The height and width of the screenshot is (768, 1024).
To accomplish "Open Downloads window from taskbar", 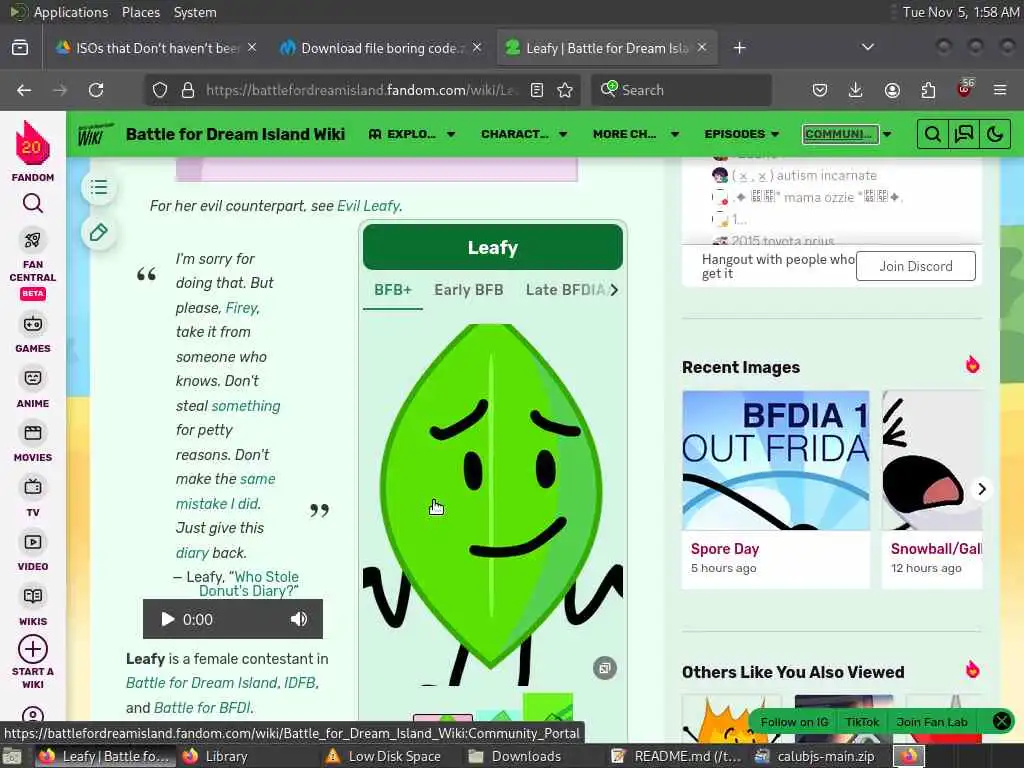I will click(515, 756).
